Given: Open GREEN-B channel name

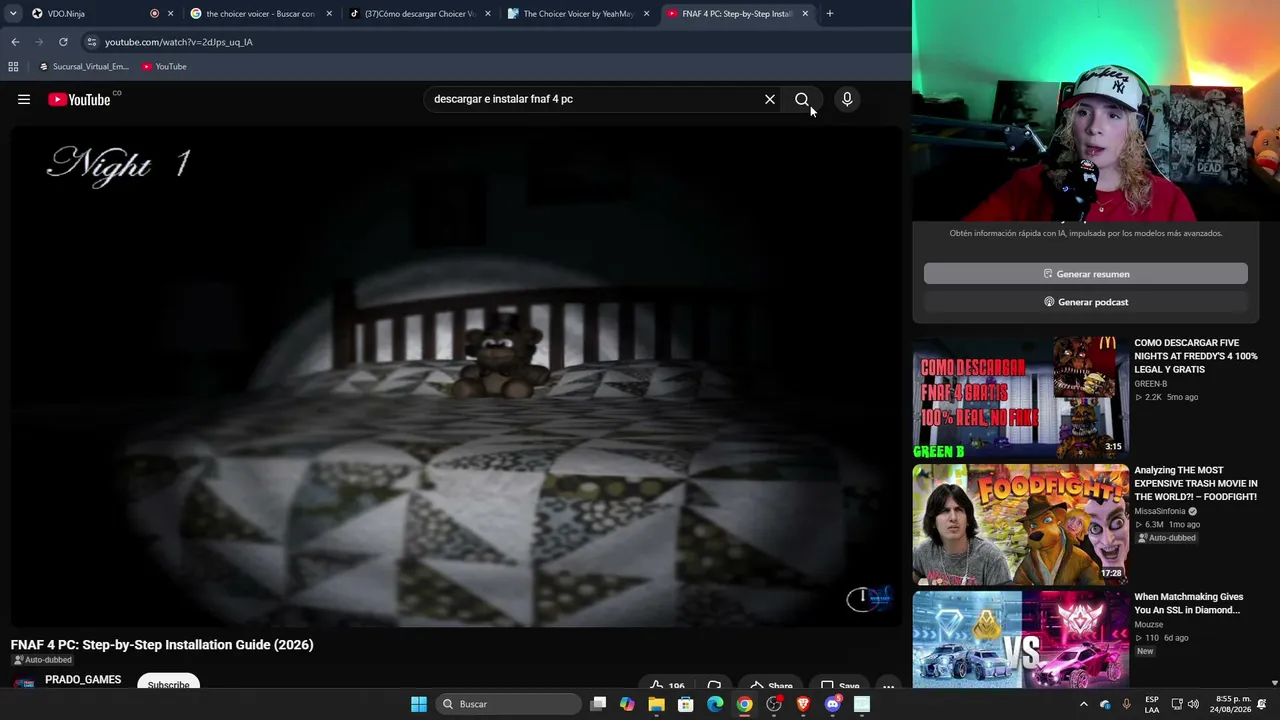Looking at the screenshot, I should click(1150, 384).
